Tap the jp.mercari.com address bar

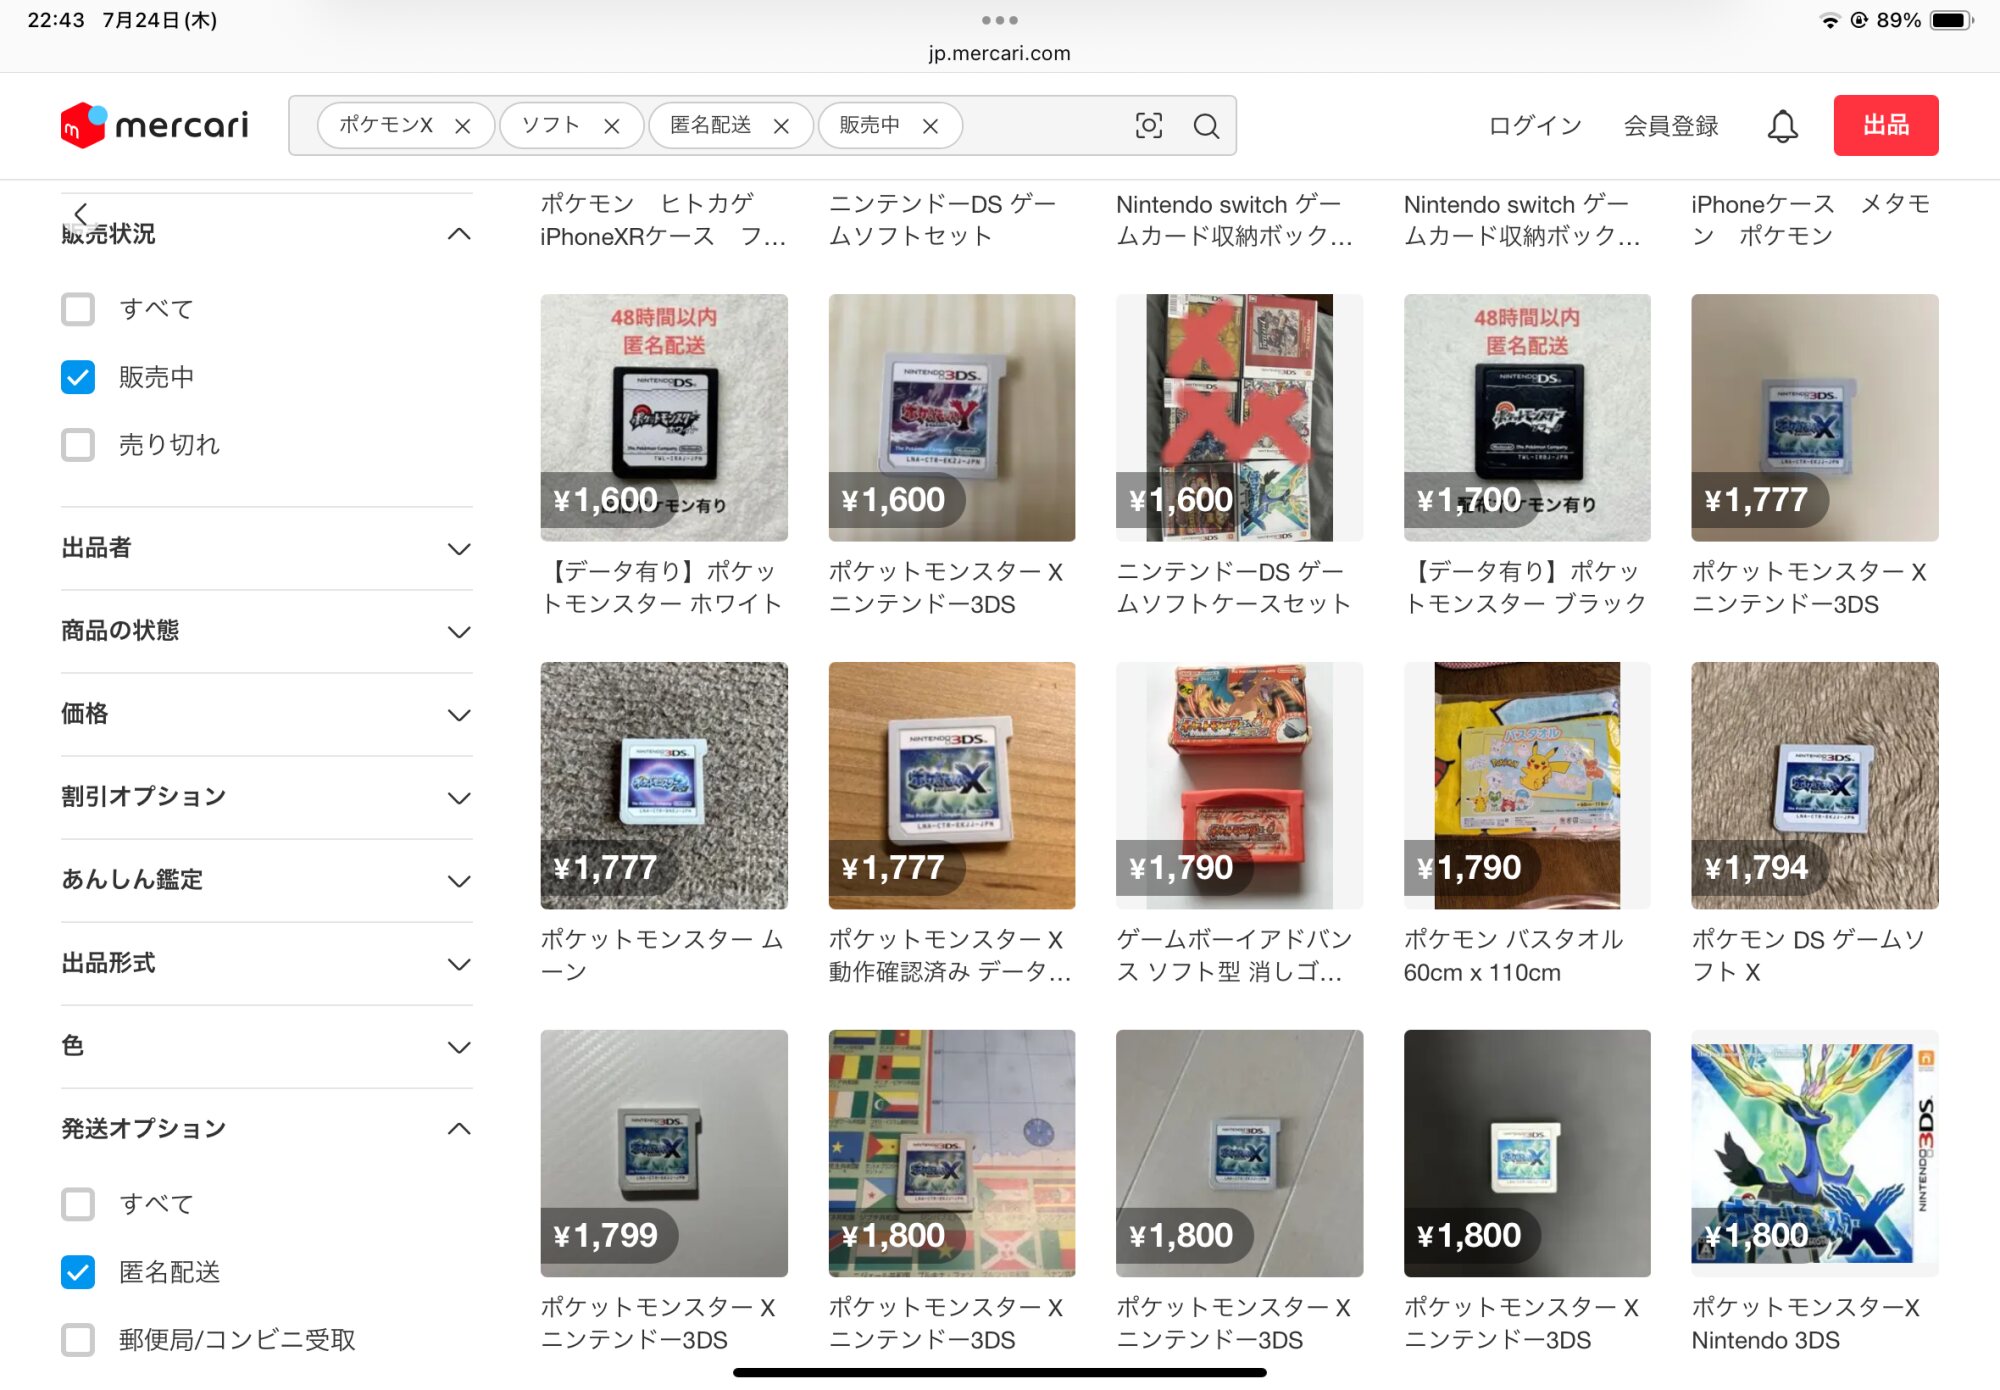(999, 53)
